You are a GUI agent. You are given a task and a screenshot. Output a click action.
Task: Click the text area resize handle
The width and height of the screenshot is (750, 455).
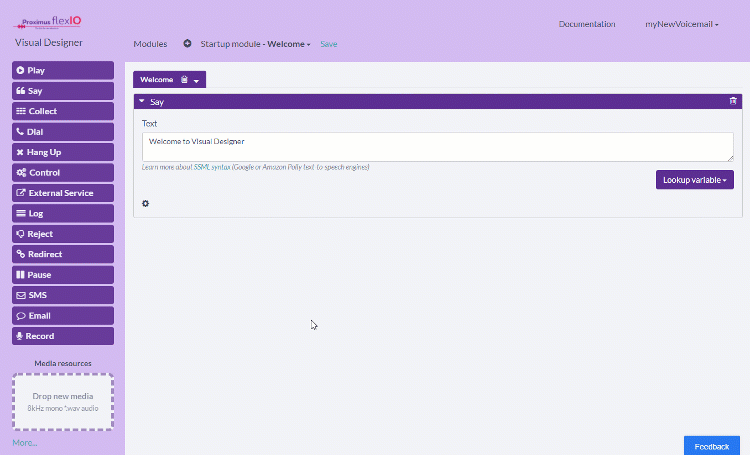coord(730,158)
